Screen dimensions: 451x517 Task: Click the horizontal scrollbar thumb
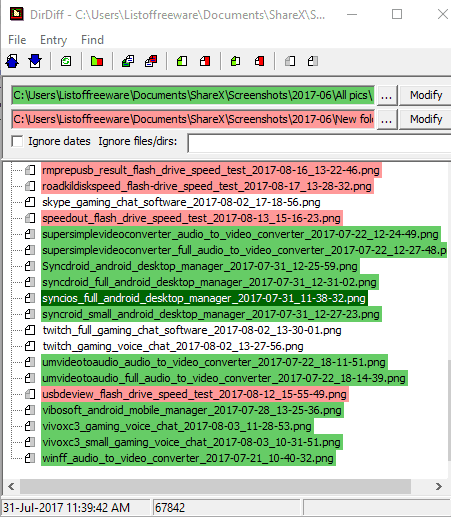(215, 486)
